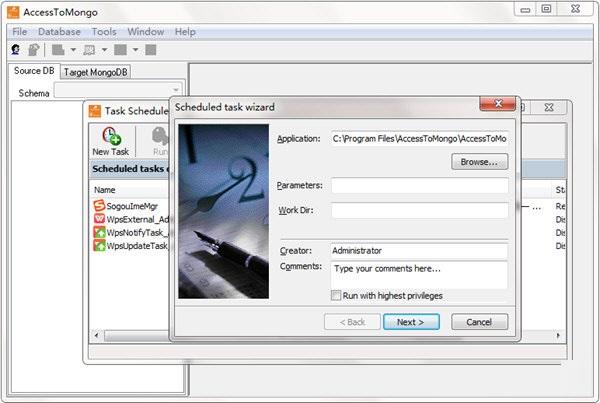
Task: Open the Schema combo box
Action: tap(118, 90)
